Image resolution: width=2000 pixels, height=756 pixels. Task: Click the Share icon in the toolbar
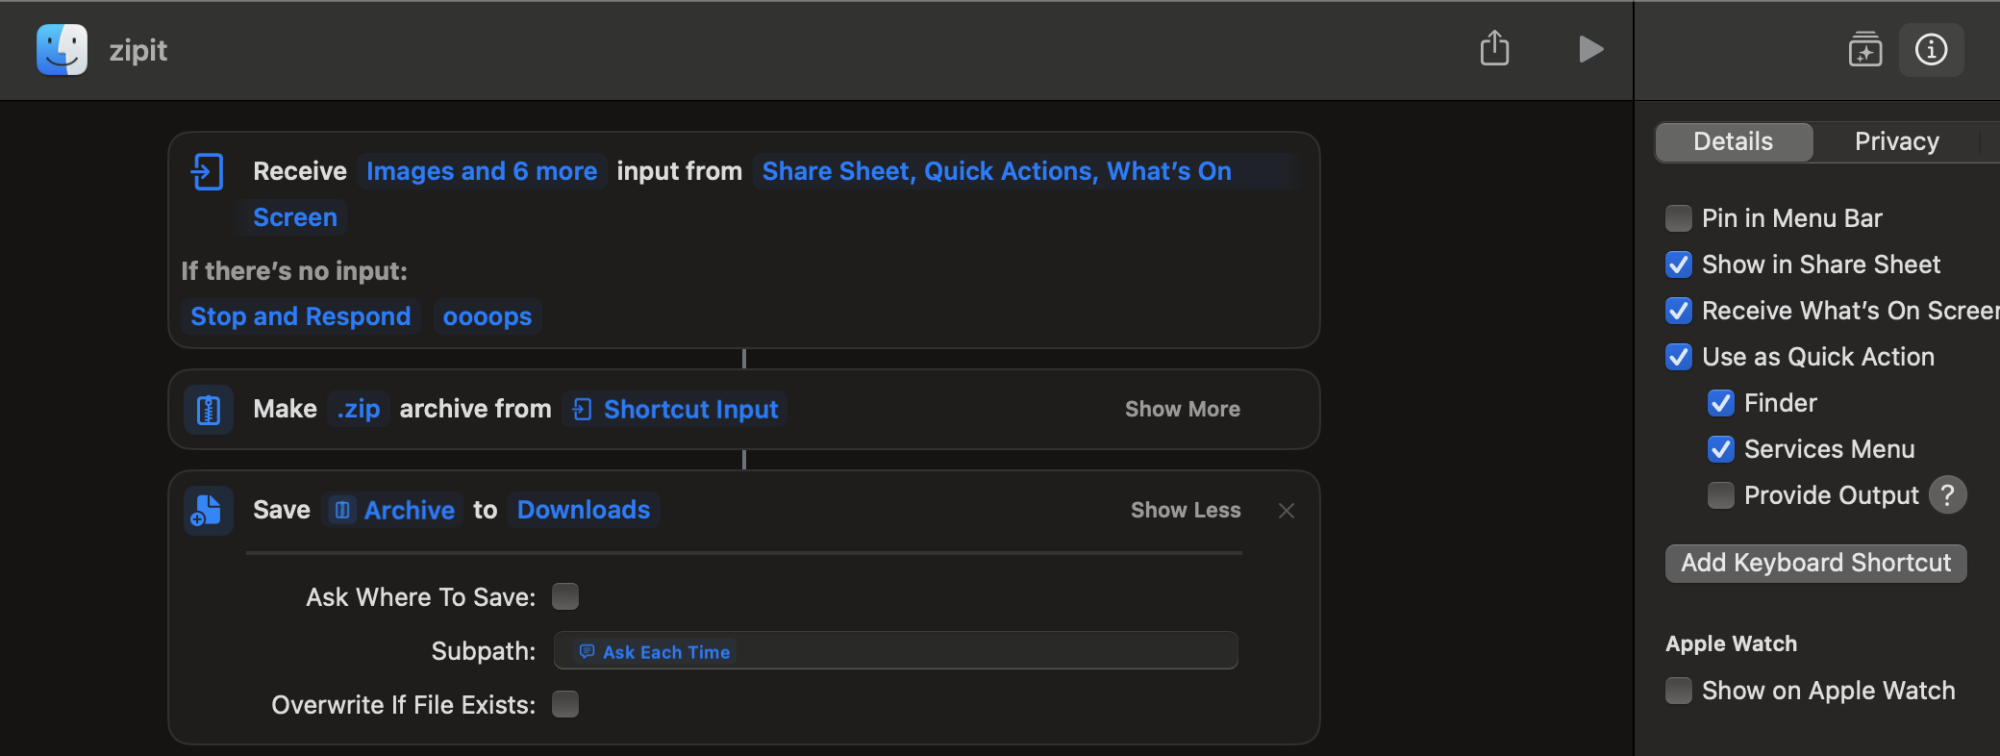tap(1494, 48)
